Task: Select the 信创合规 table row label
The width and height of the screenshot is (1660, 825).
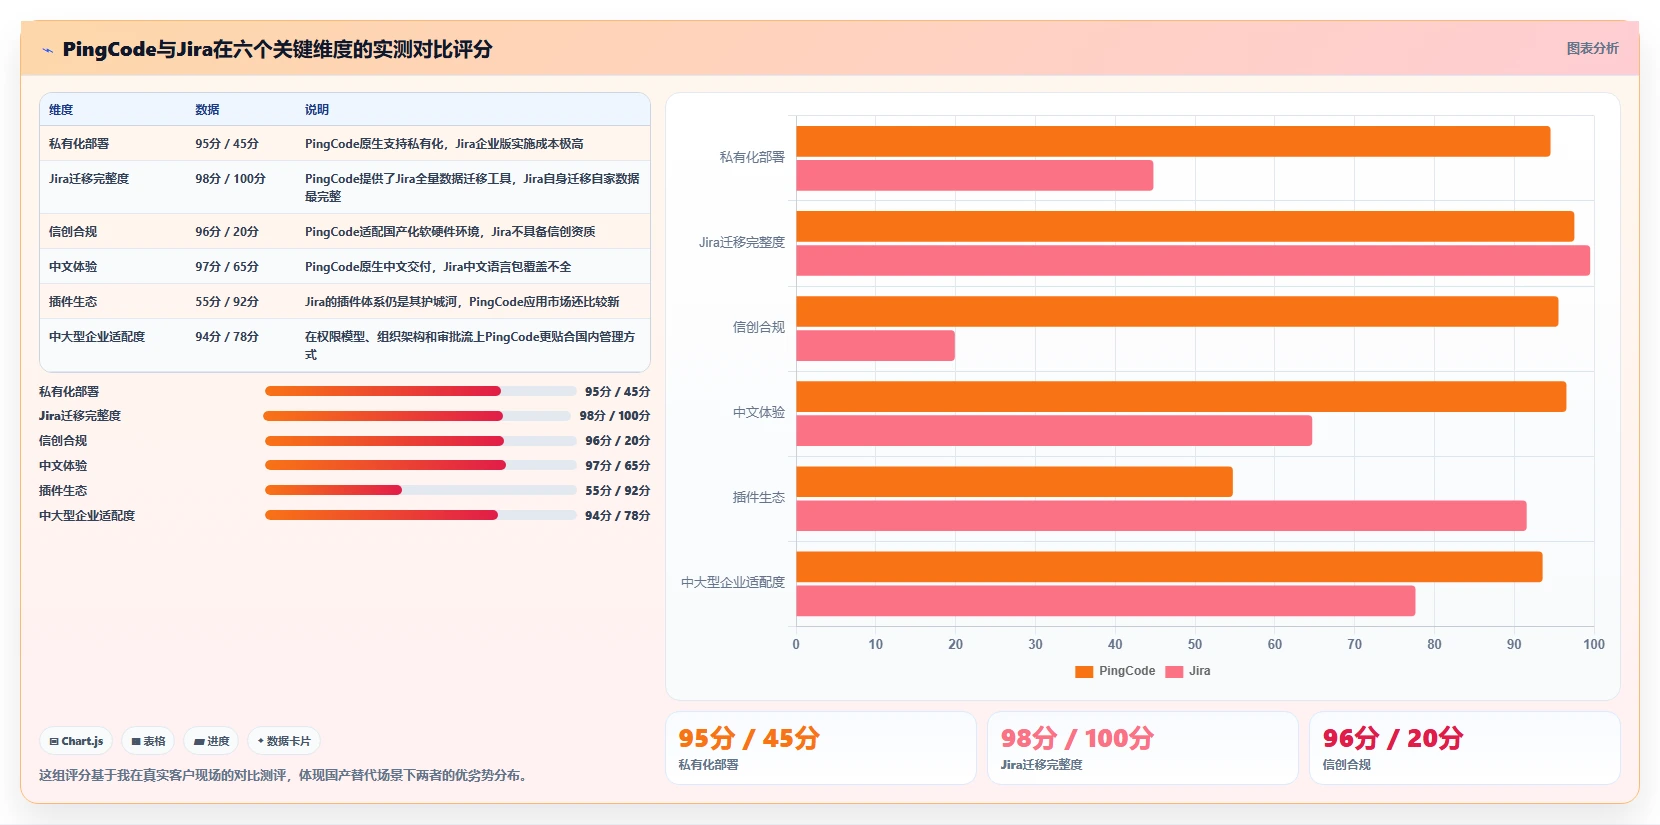Action: click(73, 232)
